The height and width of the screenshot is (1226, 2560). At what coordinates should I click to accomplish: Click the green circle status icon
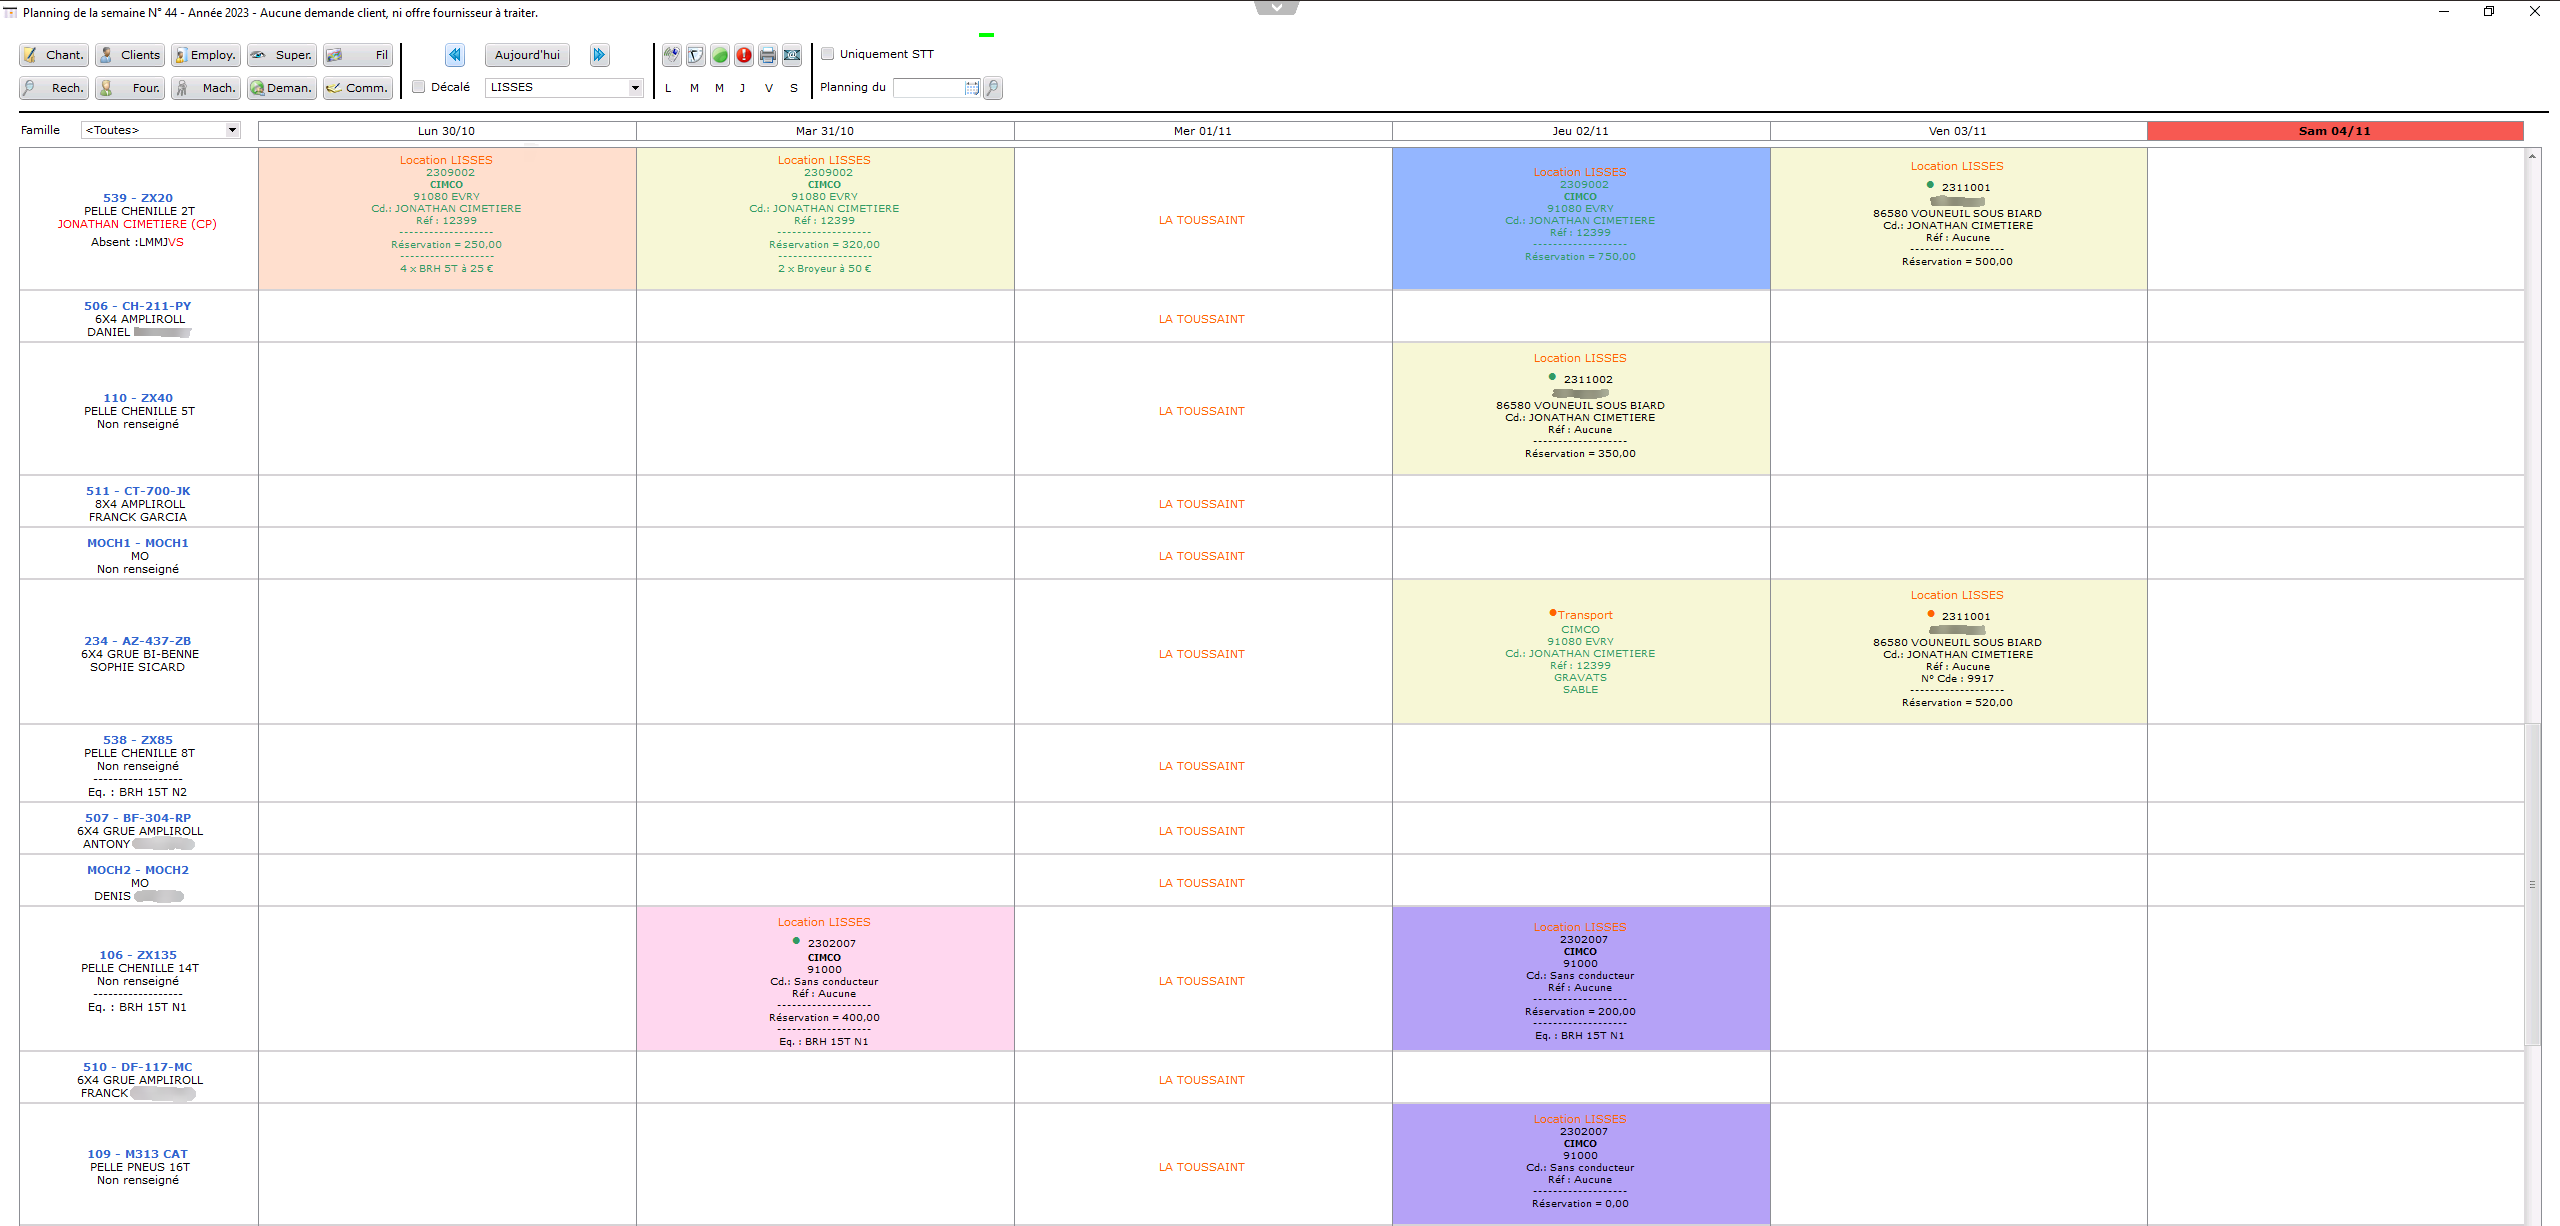point(721,56)
